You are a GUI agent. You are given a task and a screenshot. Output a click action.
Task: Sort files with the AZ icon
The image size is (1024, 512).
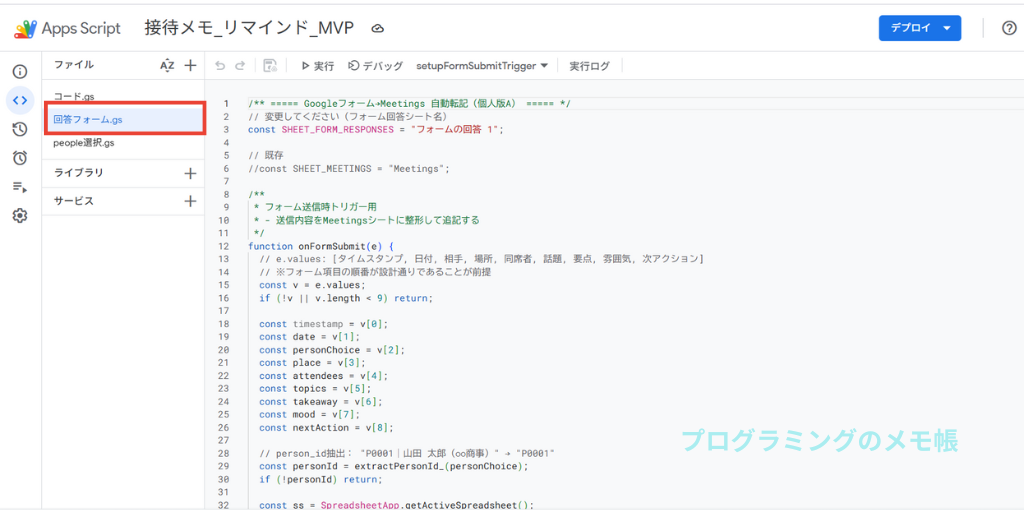tap(167, 66)
